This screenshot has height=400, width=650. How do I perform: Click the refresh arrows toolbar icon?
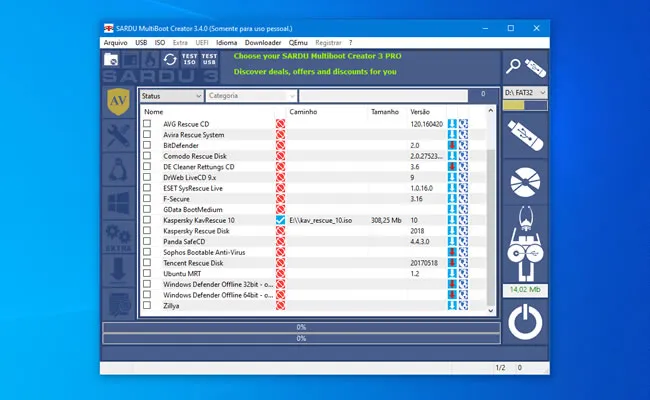tap(170, 60)
